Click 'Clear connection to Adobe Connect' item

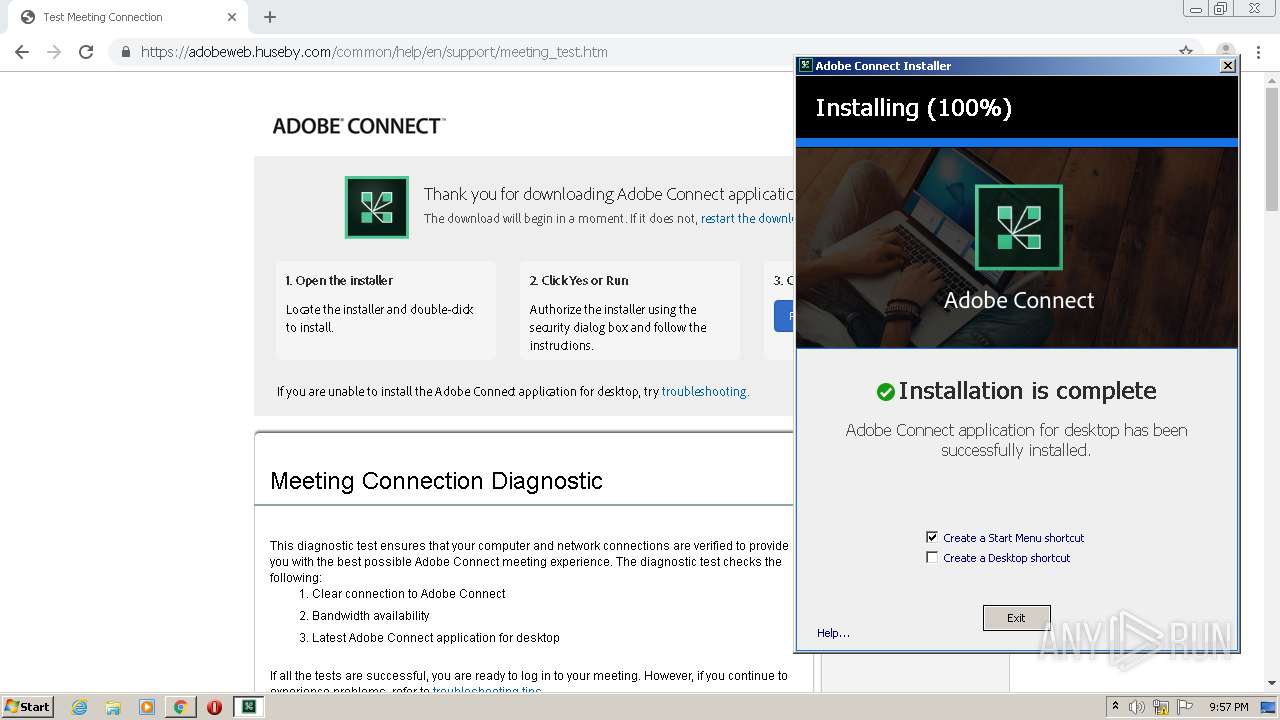[408, 594]
